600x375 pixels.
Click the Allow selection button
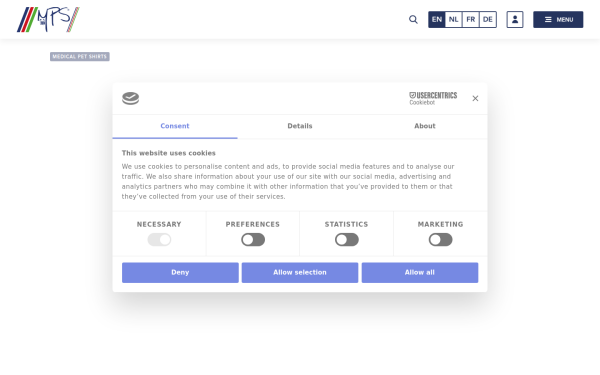point(300,272)
